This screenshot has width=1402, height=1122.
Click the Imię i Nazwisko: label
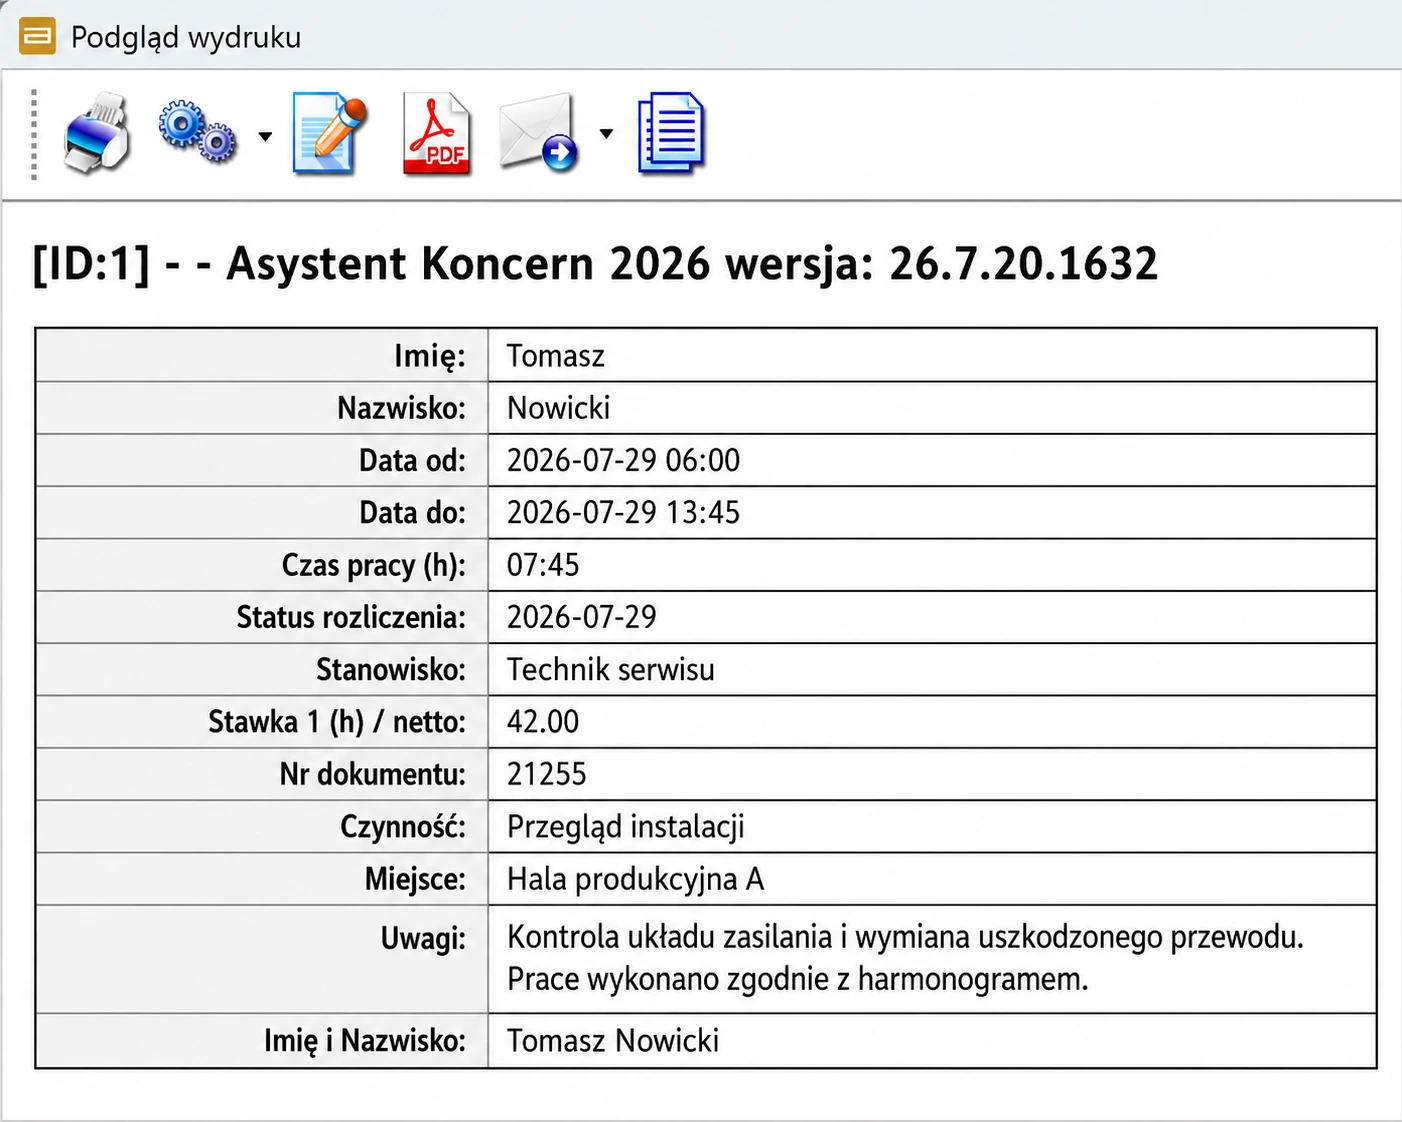pos(365,1041)
